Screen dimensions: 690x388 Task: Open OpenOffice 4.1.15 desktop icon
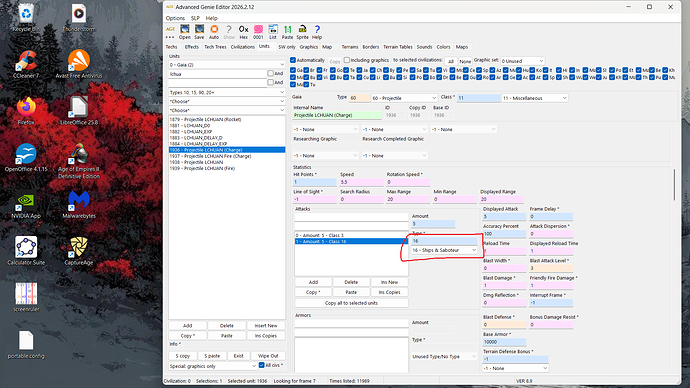pyautogui.click(x=26, y=157)
